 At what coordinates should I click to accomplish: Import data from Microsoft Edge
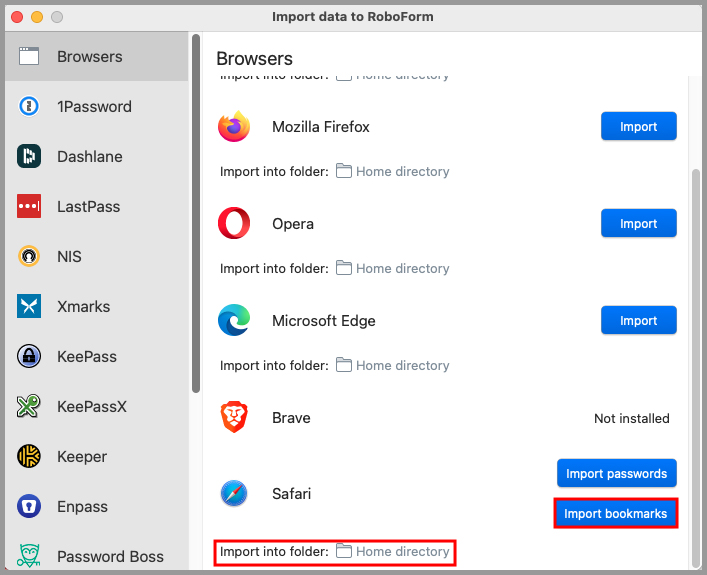tap(638, 321)
